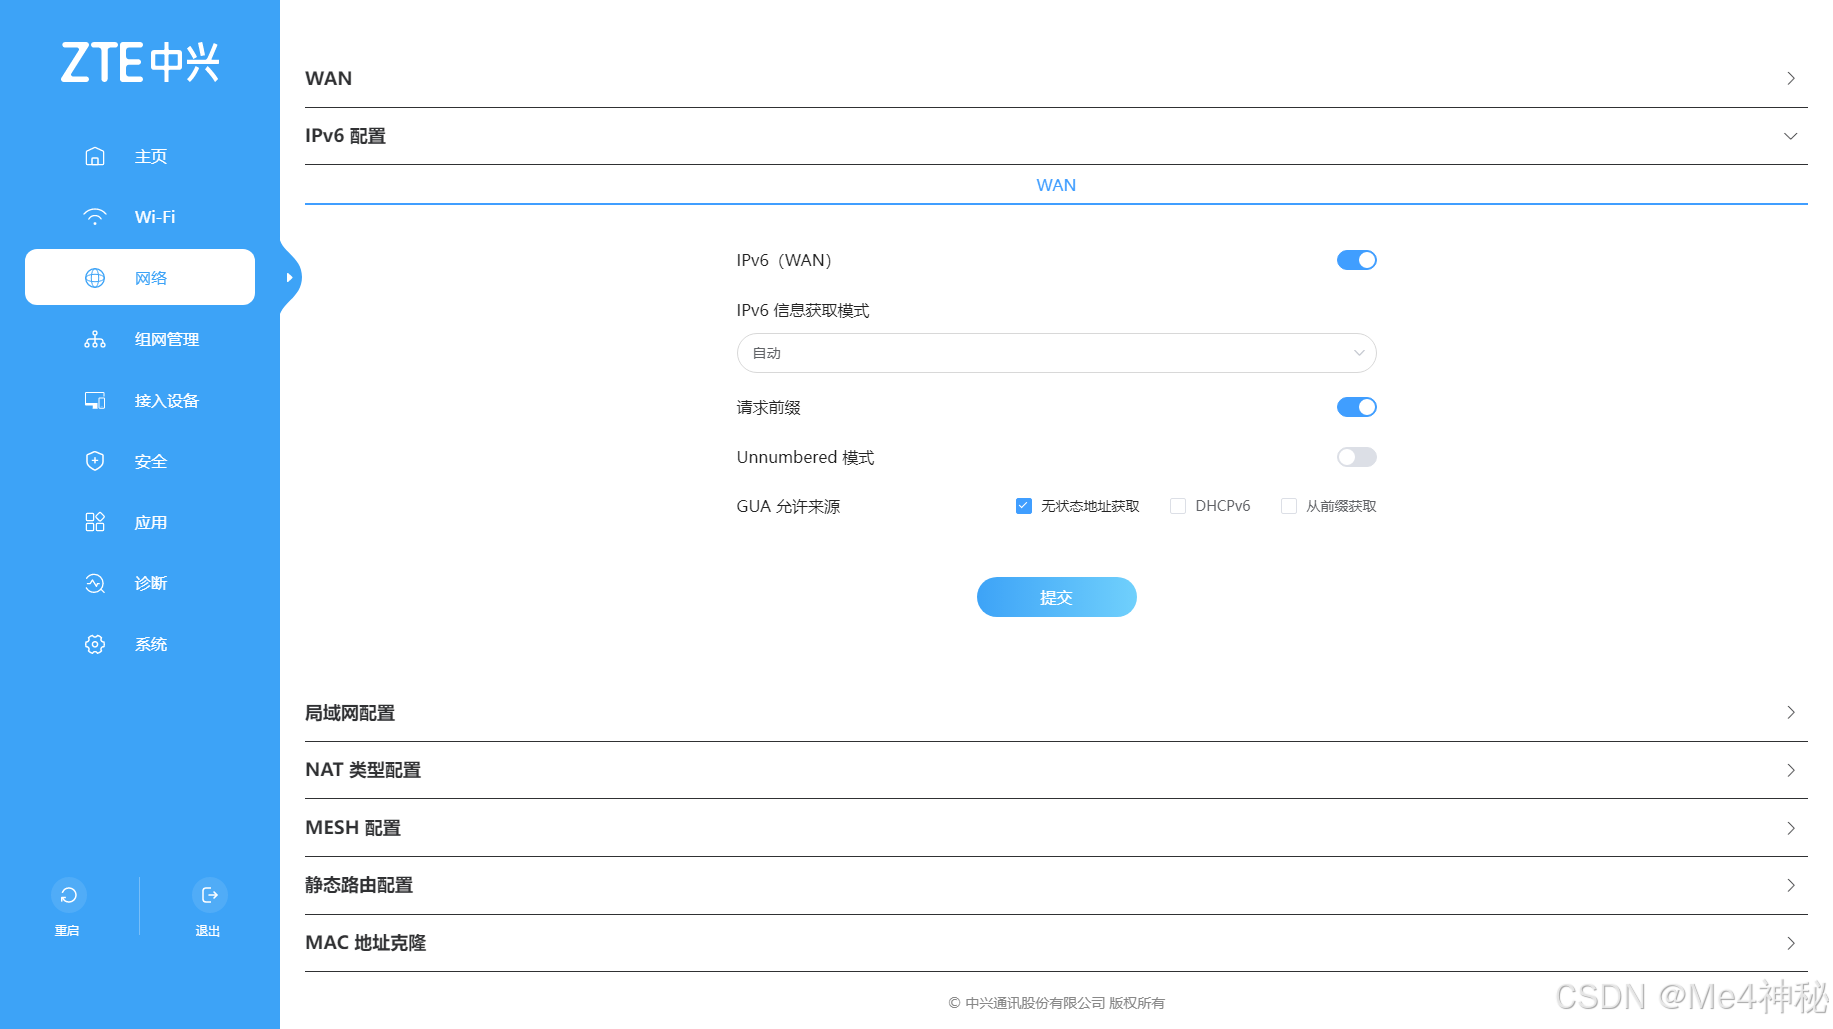
Task: Expand the 静态路由配置 section chevron
Action: tap(1790, 885)
